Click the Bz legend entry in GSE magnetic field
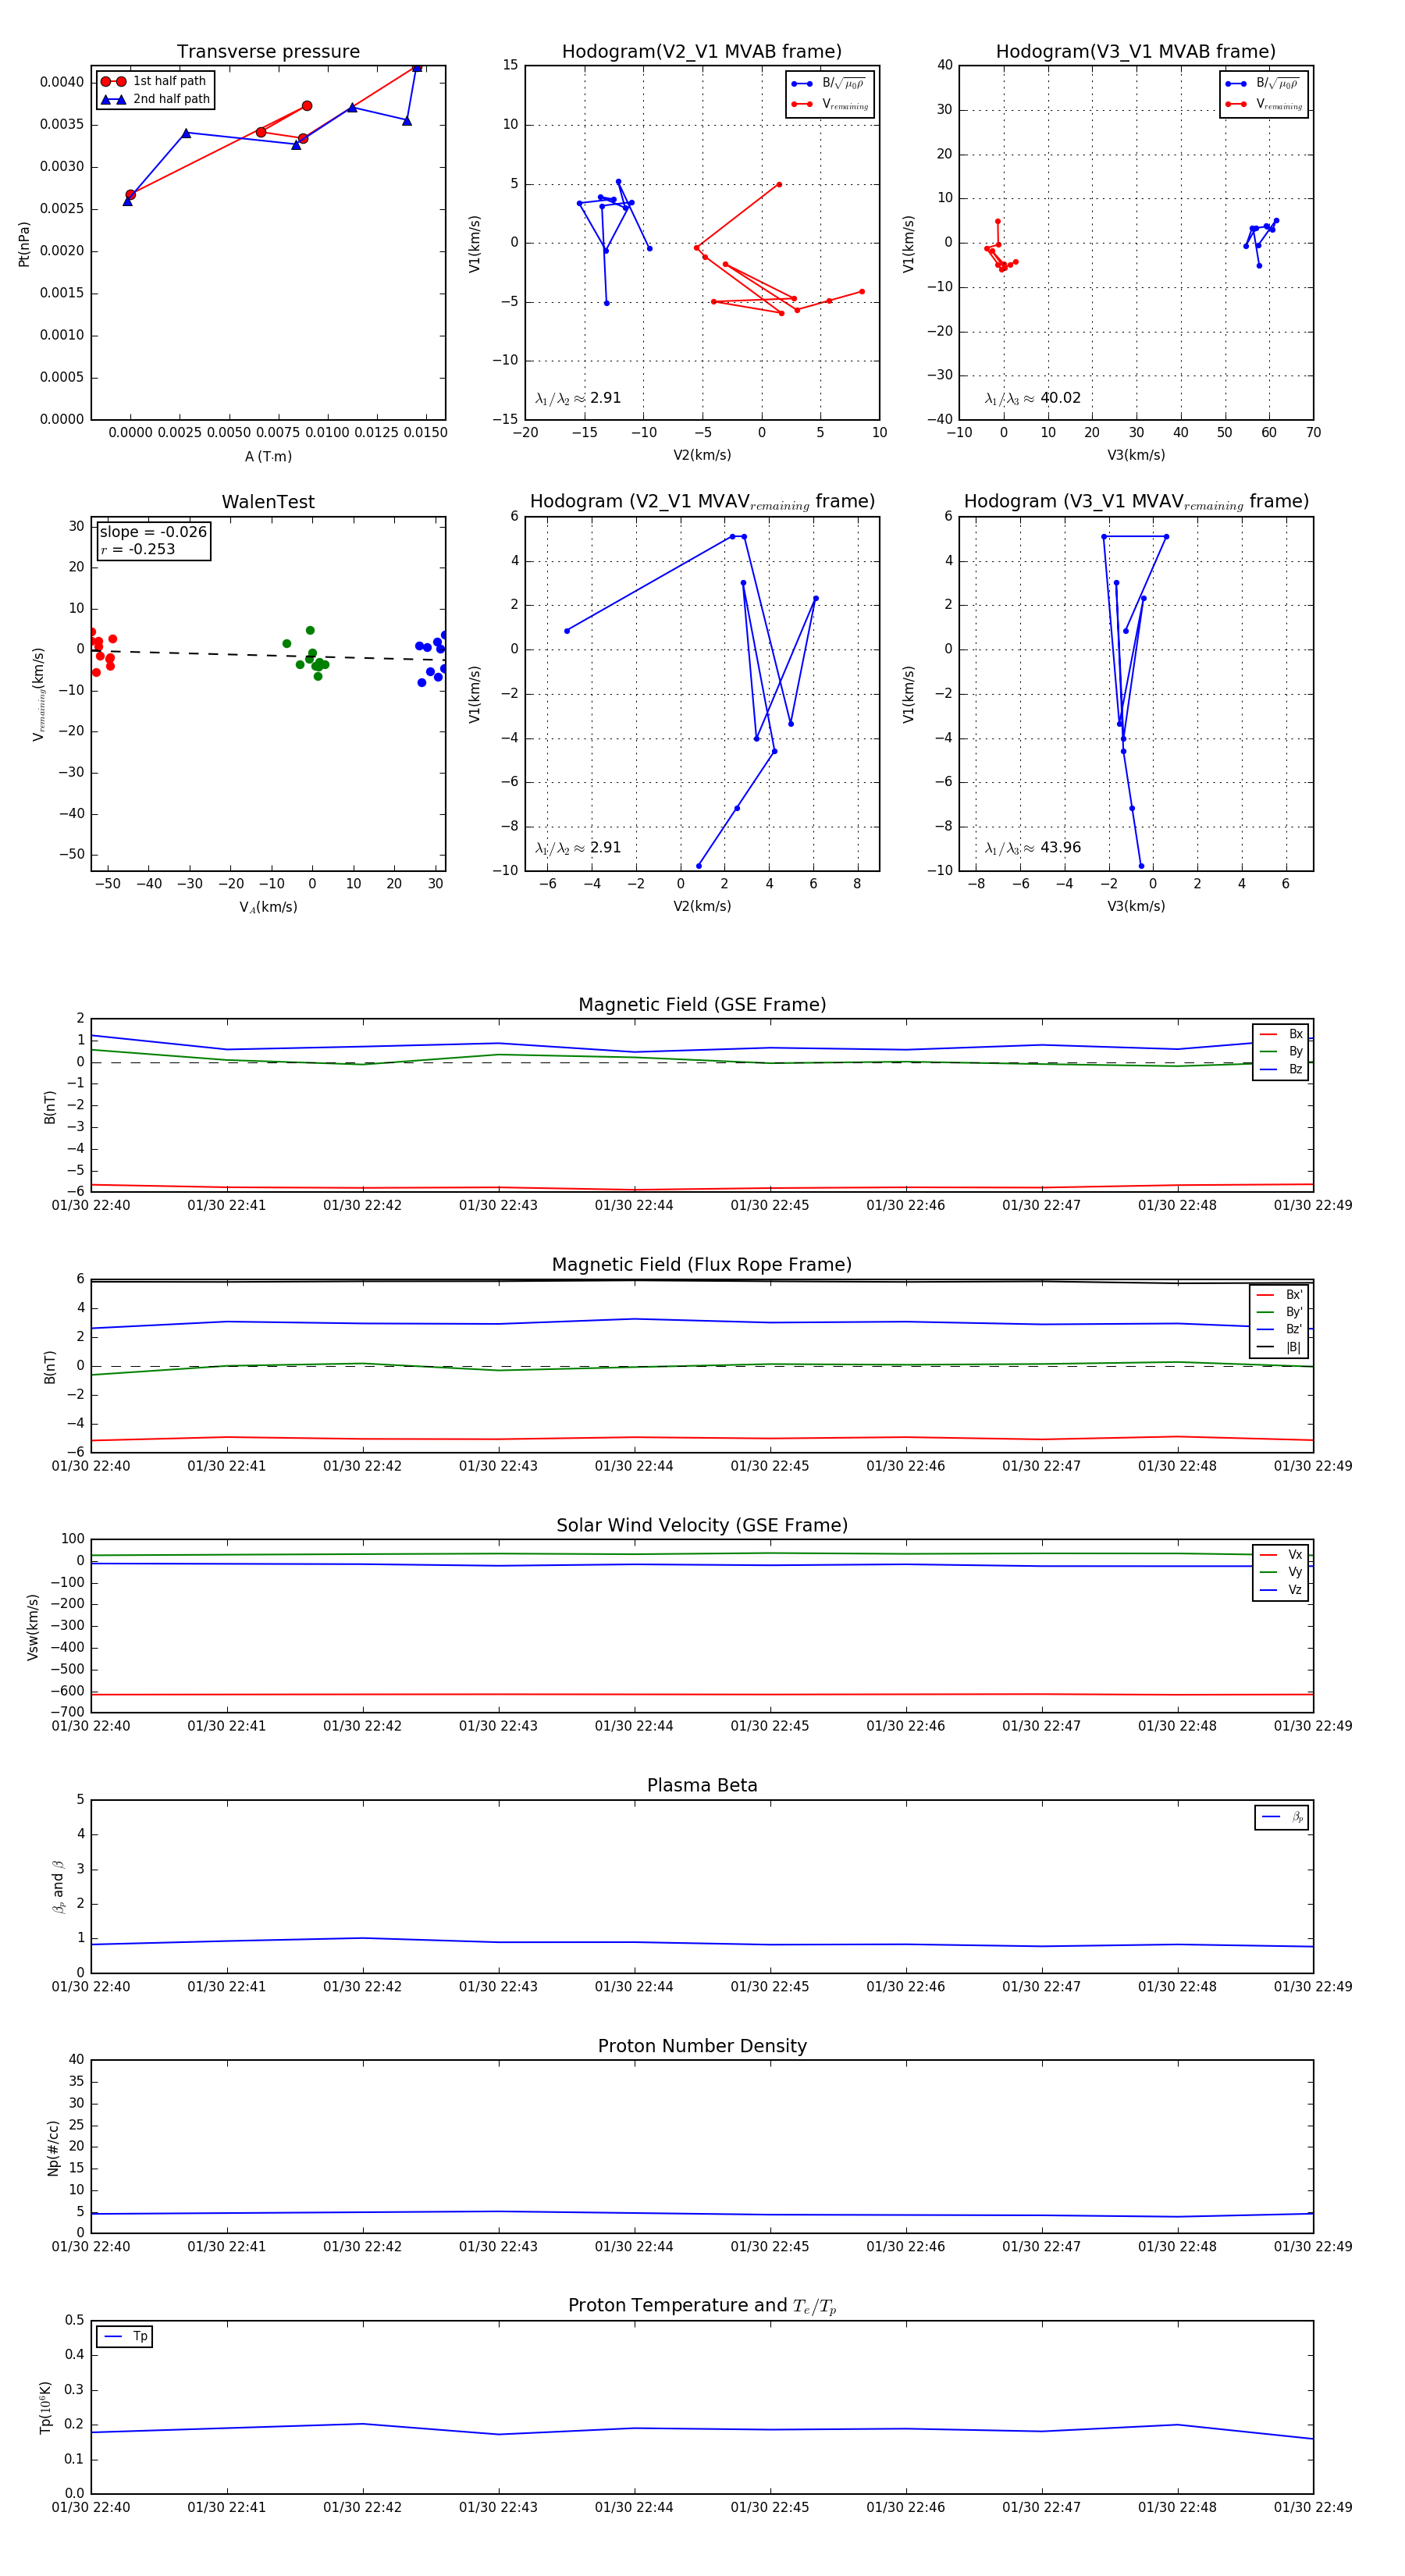 tap(1281, 1069)
